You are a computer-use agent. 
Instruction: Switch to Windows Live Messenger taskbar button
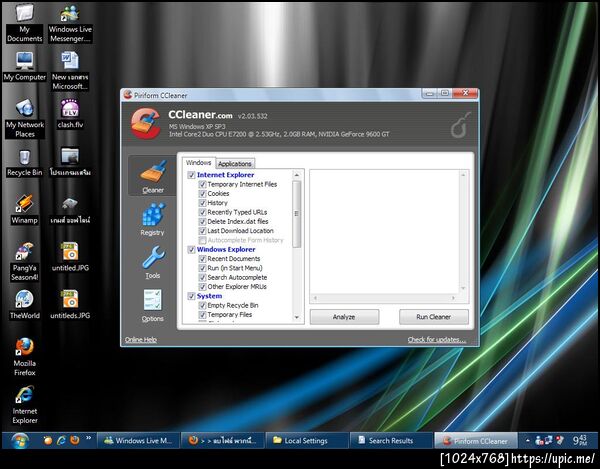138,440
